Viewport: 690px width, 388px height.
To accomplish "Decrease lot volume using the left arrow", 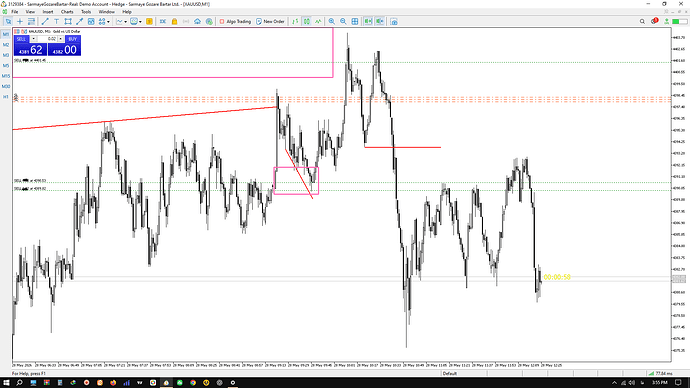I will pos(33,39).
